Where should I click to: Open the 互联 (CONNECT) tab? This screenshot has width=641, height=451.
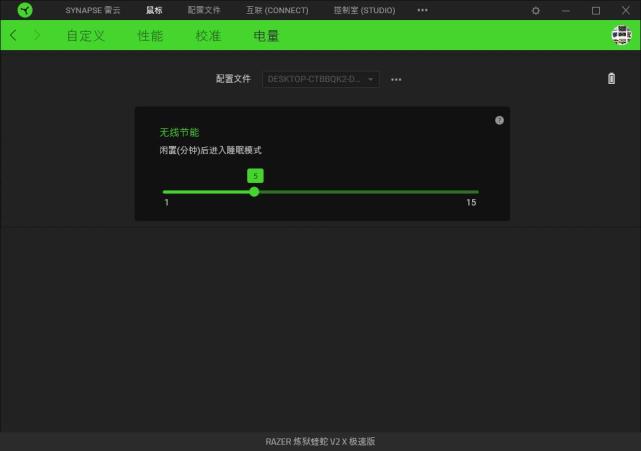coord(277,10)
